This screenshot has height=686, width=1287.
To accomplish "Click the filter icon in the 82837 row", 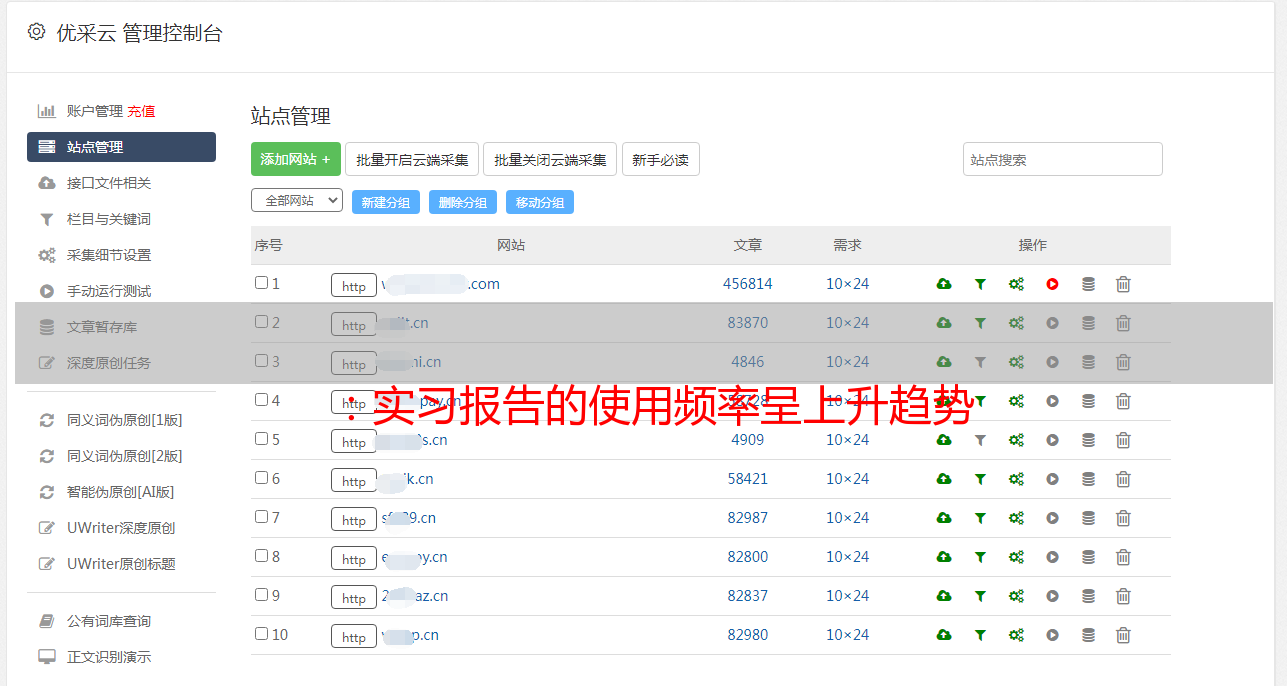I will pos(980,596).
